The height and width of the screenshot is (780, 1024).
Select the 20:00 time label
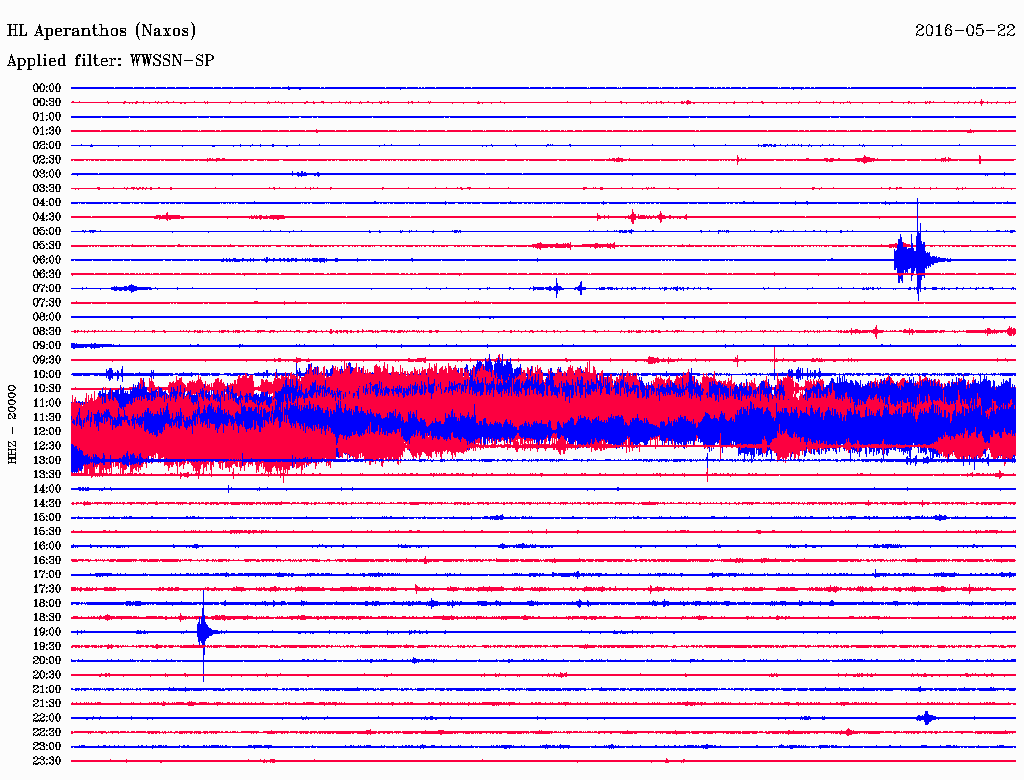47,660
